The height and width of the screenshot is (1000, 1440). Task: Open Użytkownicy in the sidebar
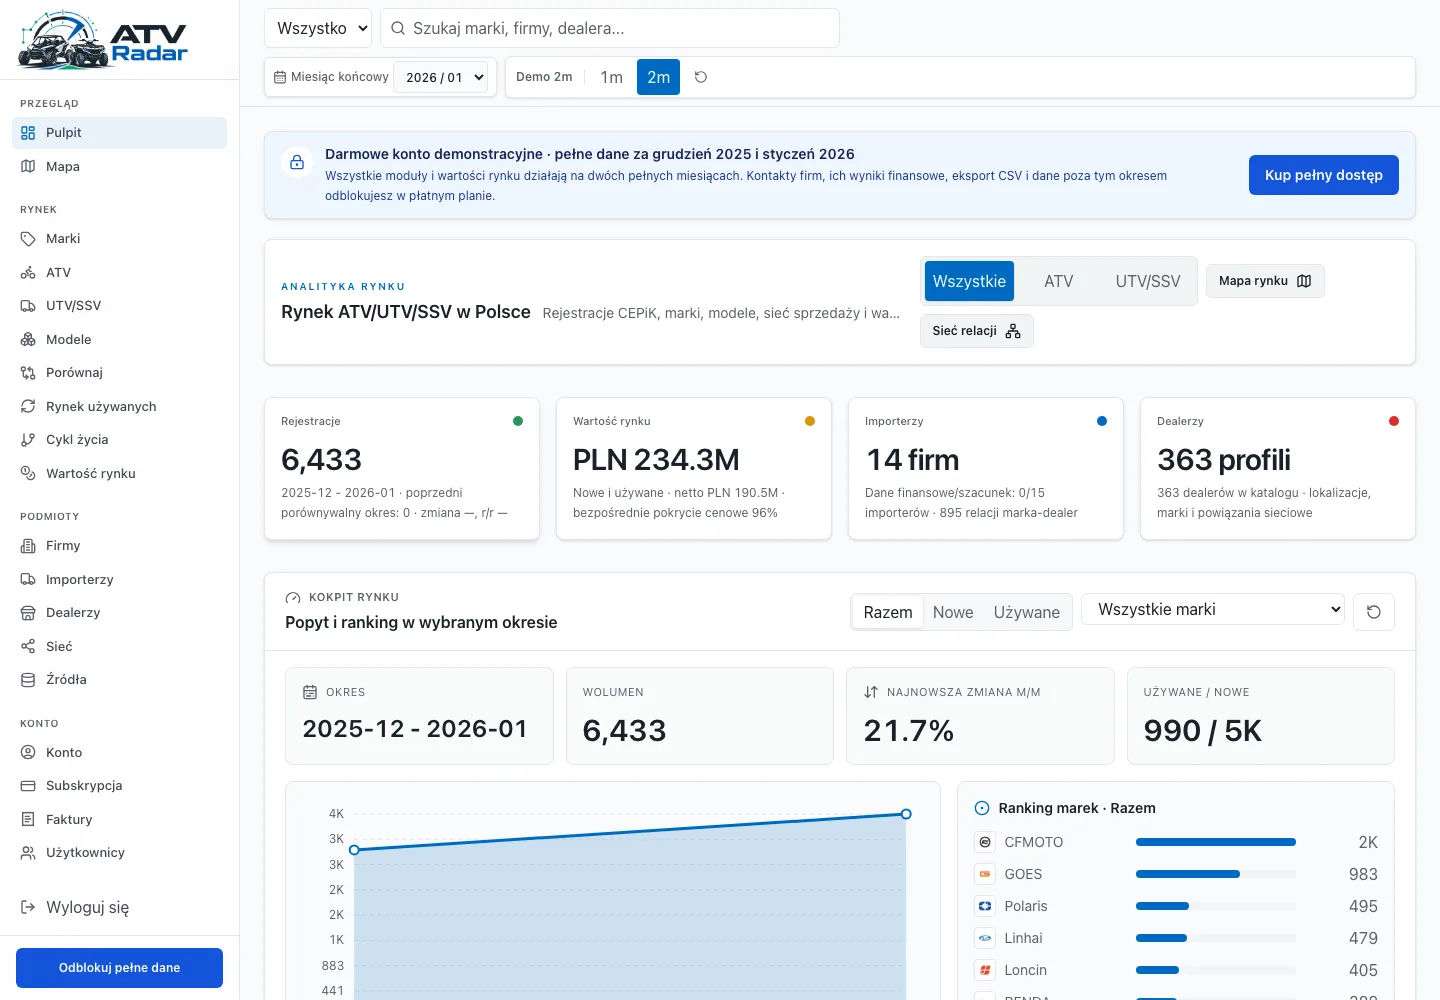(120, 853)
